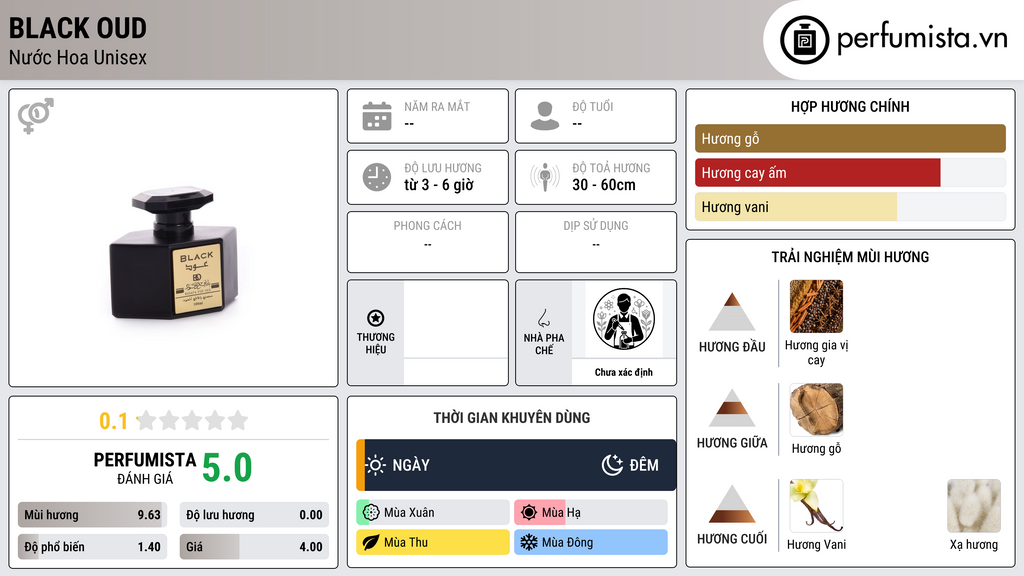This screenshot has width=1024, height=576.
Task: Click the star badge icon above Thương hiệu
Action: [376, 318]
